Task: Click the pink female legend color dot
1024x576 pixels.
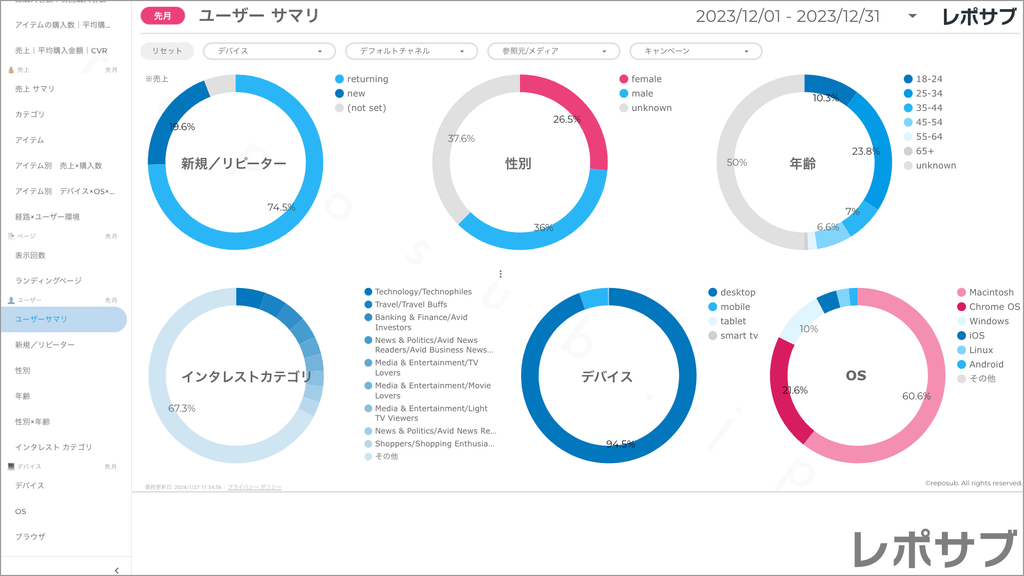Action: tap(623, 79)
